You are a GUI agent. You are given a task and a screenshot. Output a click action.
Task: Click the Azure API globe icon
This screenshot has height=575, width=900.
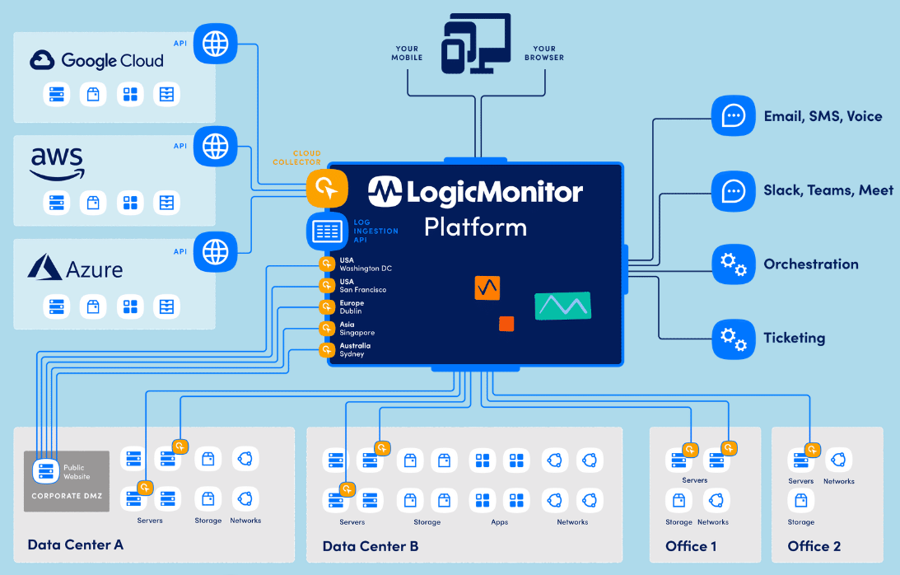pos(215,251)
